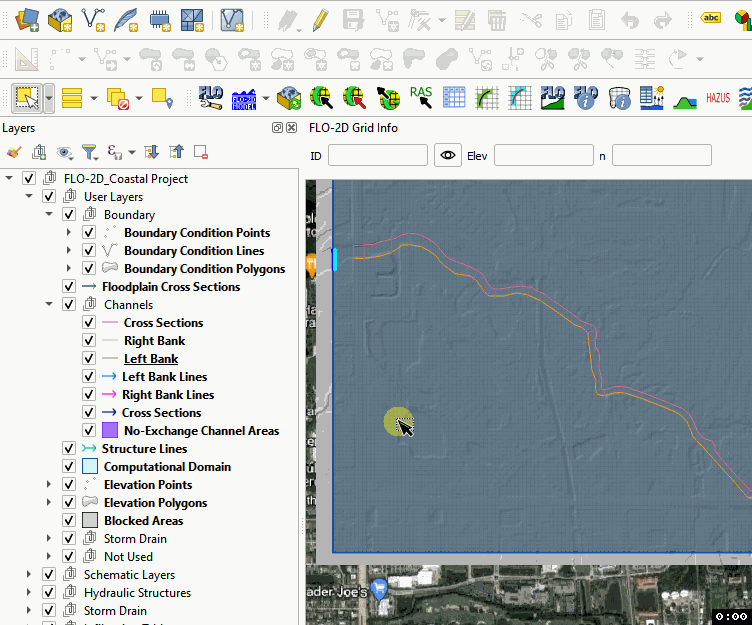Viewport: 752px width, 625px height.
Task: Expand the Elevation Points layer
Action: [49, 485]
